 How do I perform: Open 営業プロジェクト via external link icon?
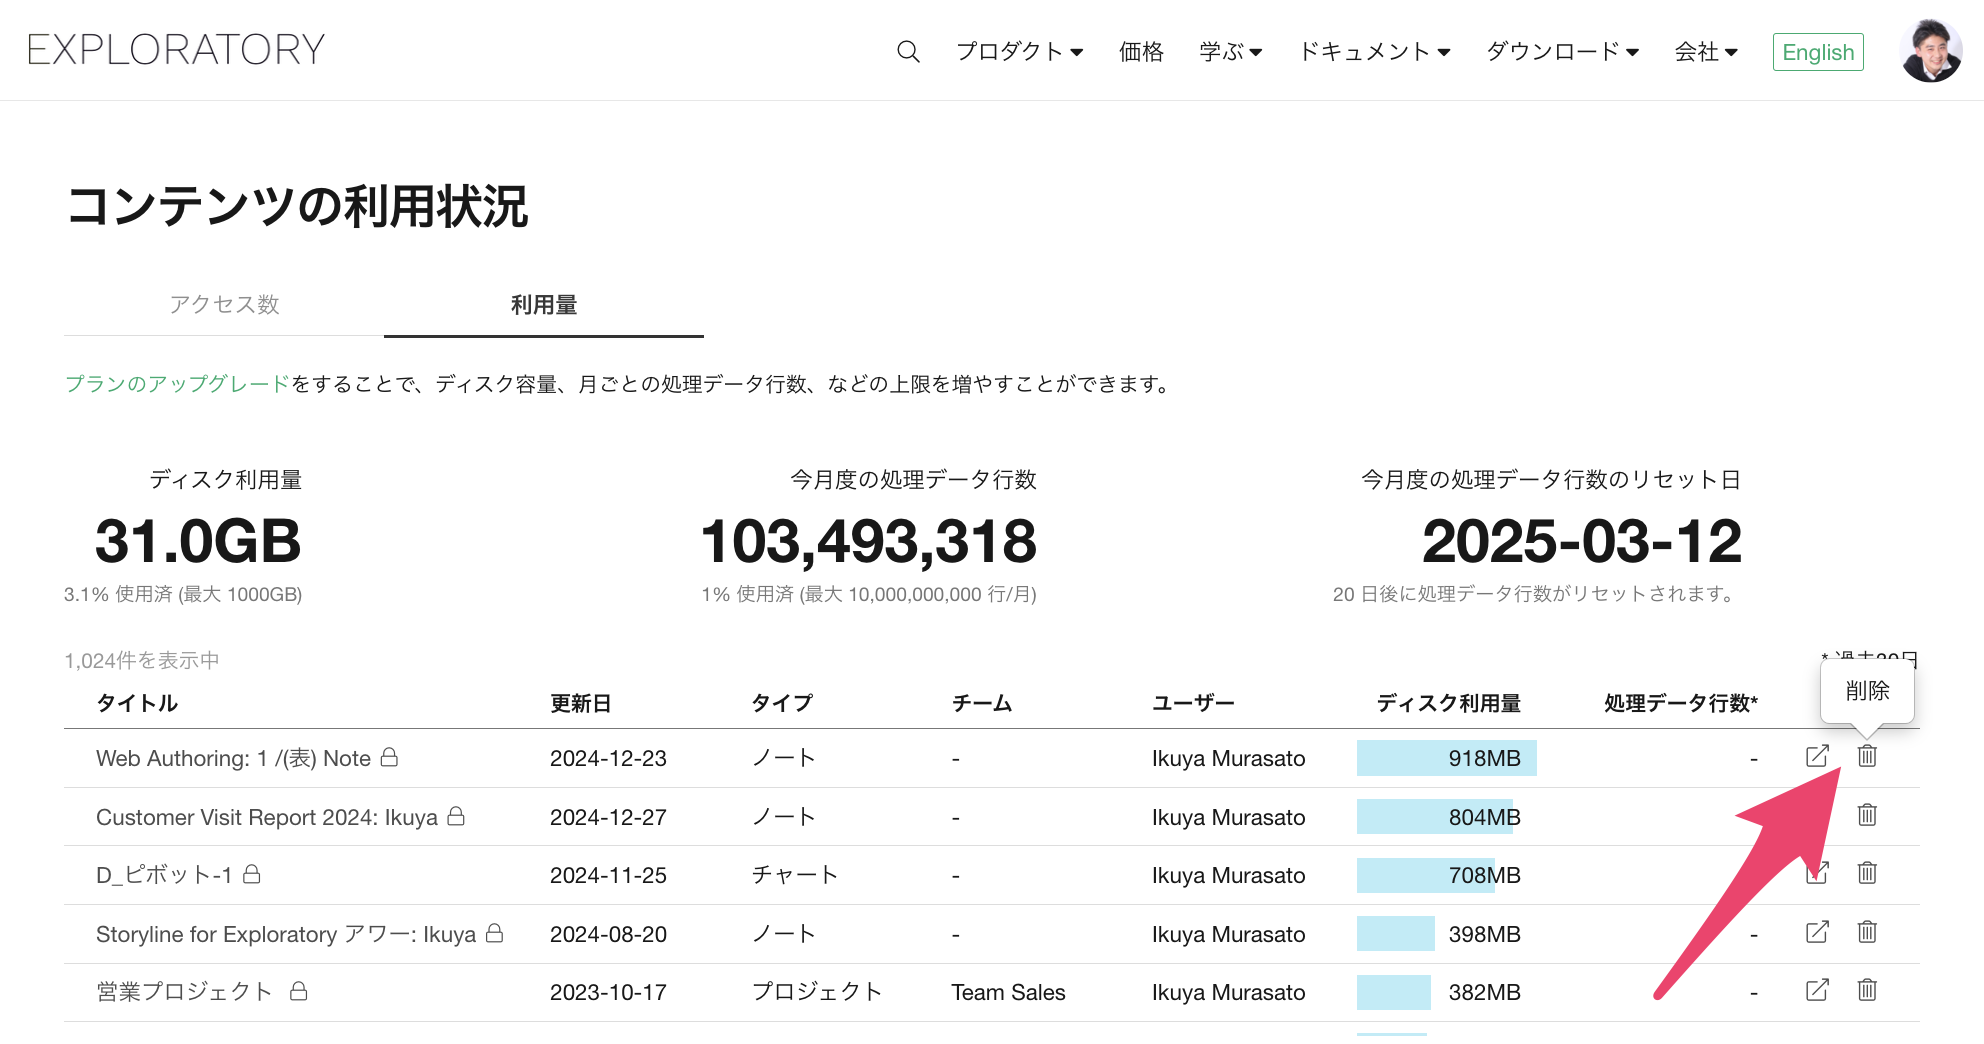tap(1817, 990)
